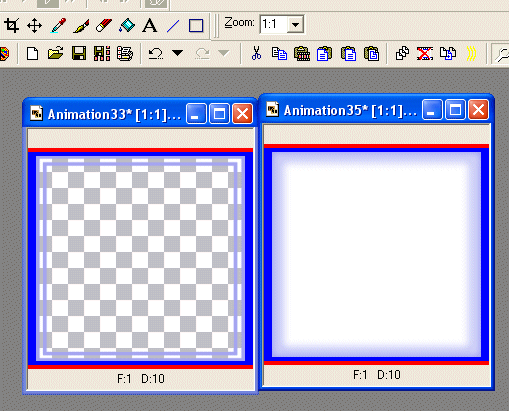Viewport: 509px width, 411px height.
Task: Click the Copy icon
Action: [x=279, y=53]
